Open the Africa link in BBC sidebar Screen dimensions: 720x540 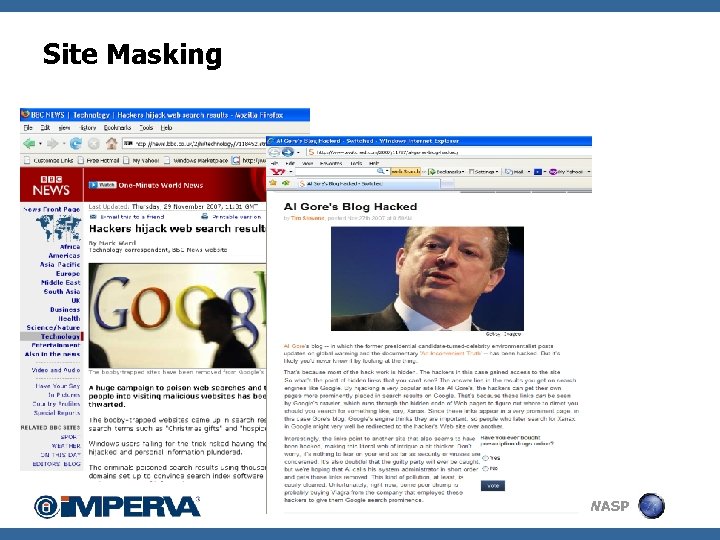click(70, 247)
